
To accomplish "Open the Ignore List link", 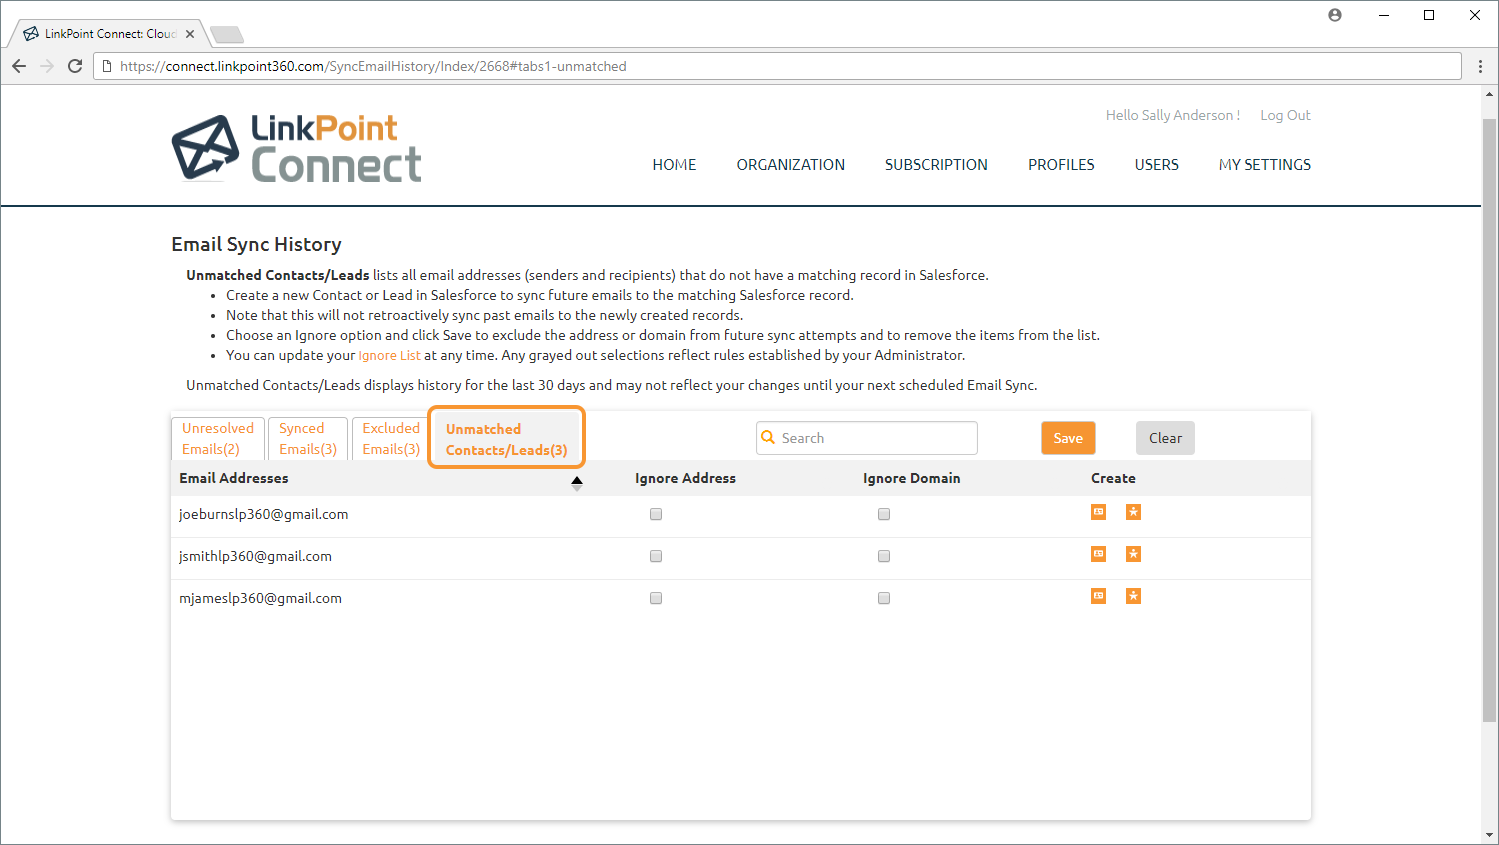I will 389,355.
